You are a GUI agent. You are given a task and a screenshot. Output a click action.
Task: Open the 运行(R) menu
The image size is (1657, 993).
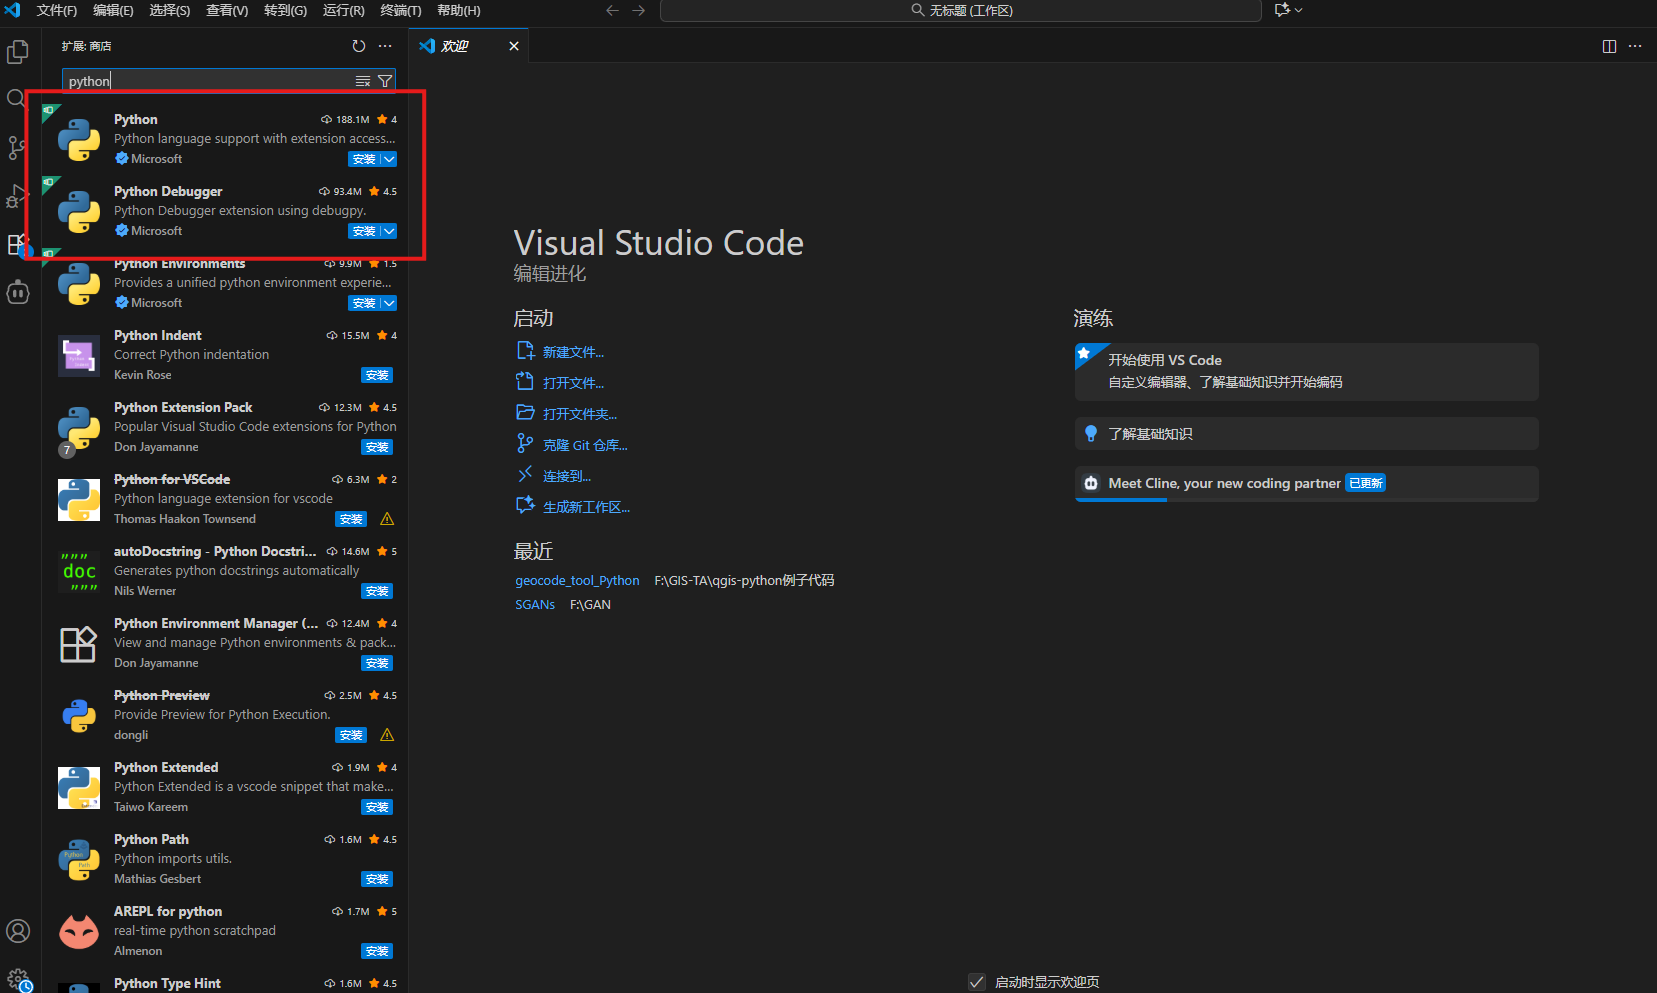click(x=343, y=10)
